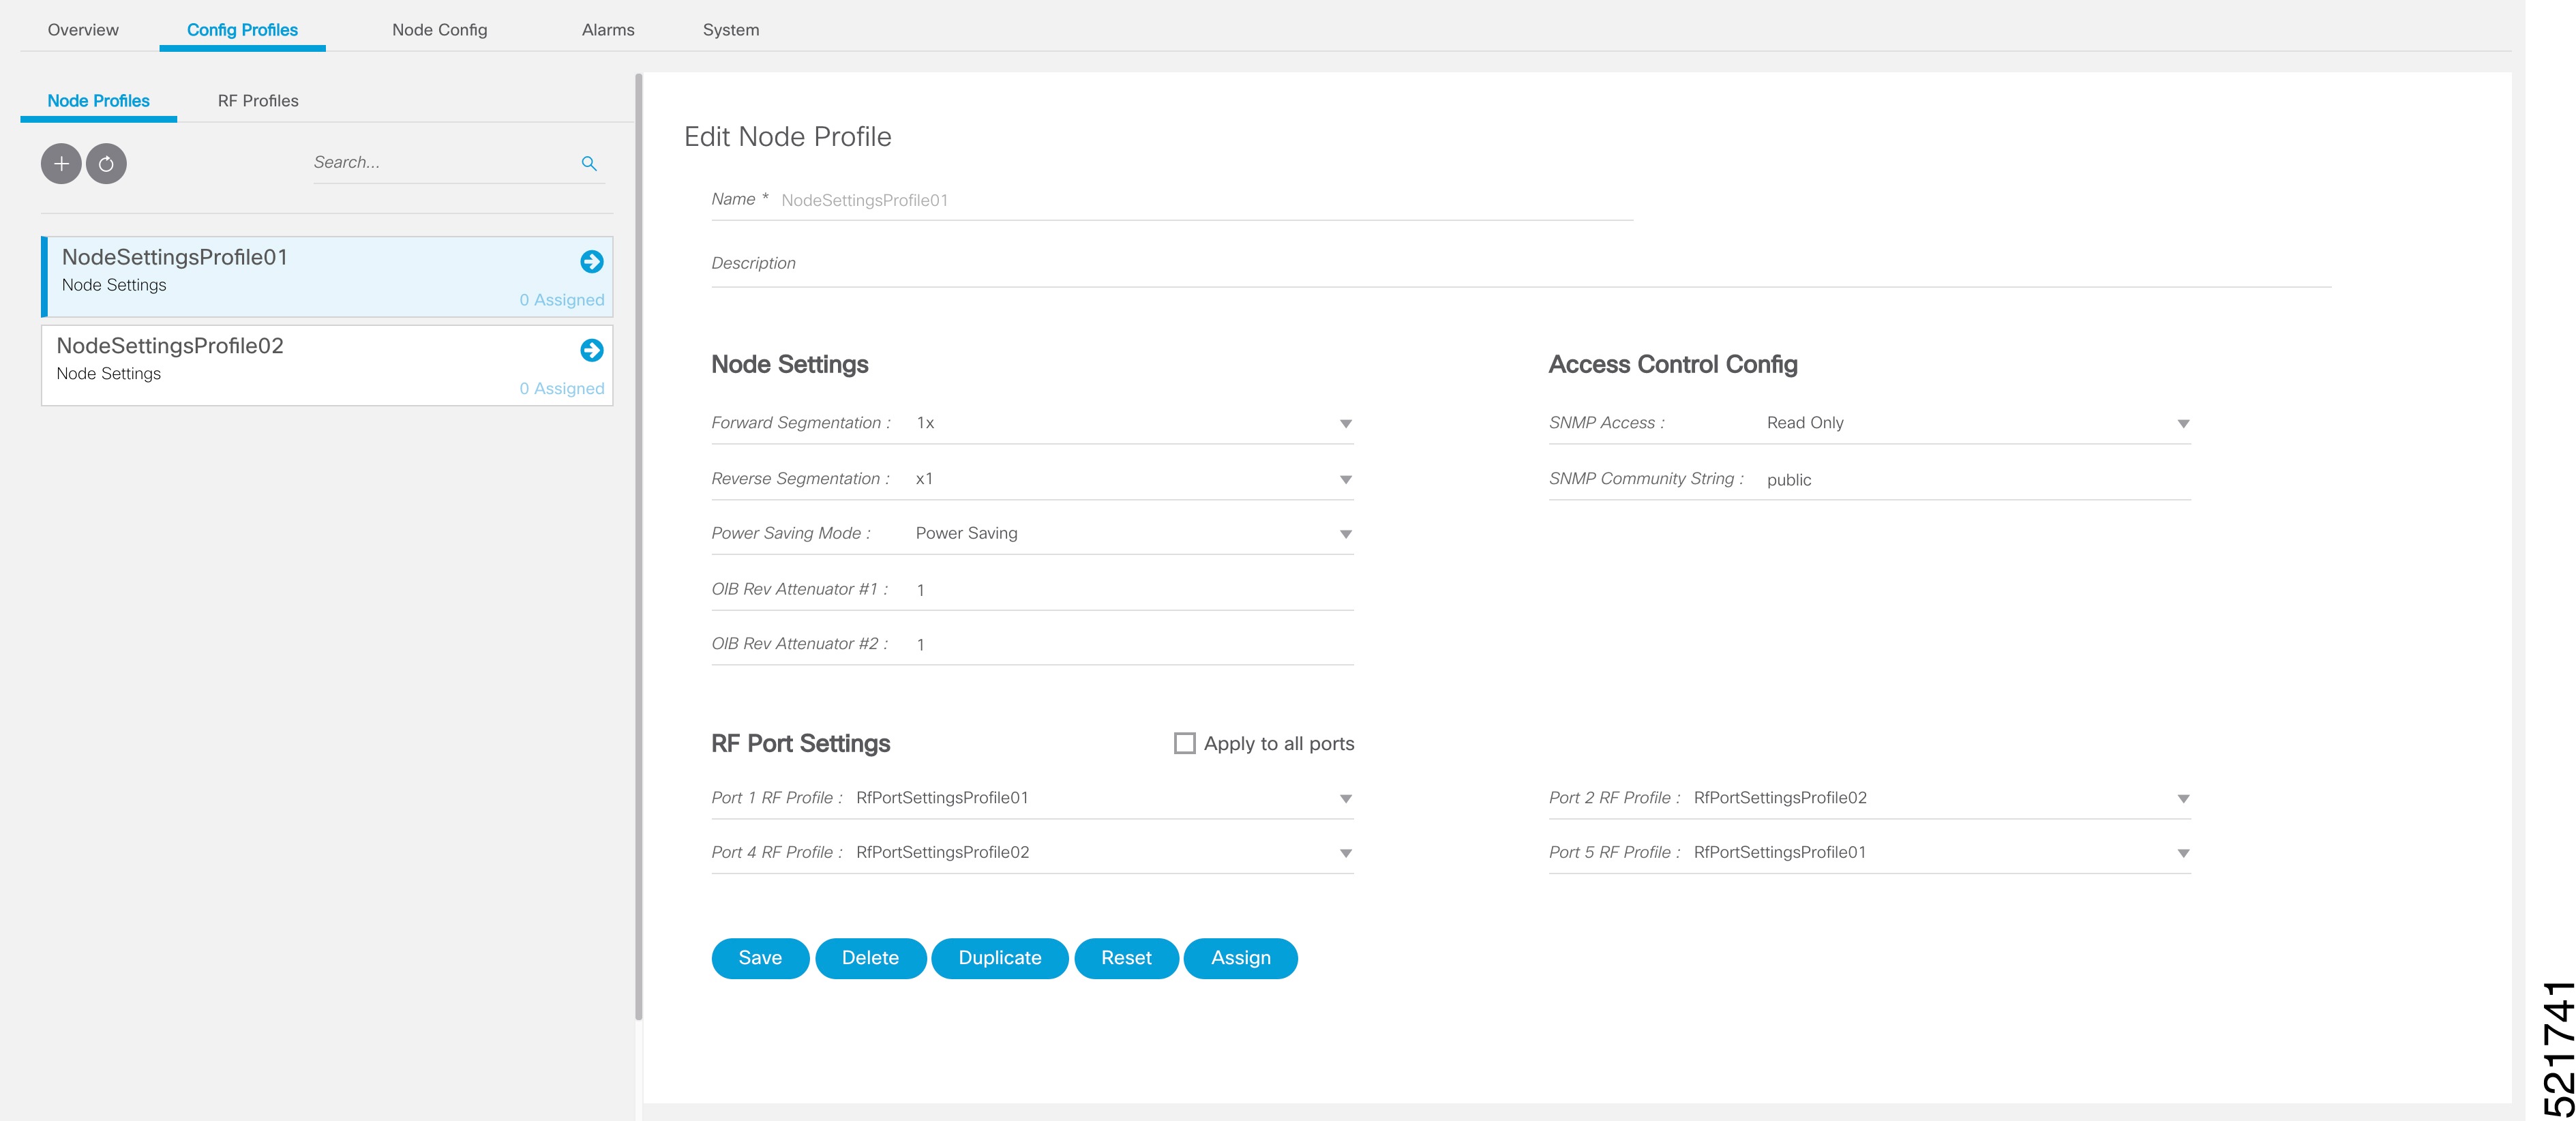Viewport: 2576px width, 1121px height.
Task: Open the Power Saving Mode dropdown
Action: (1345, 533)
